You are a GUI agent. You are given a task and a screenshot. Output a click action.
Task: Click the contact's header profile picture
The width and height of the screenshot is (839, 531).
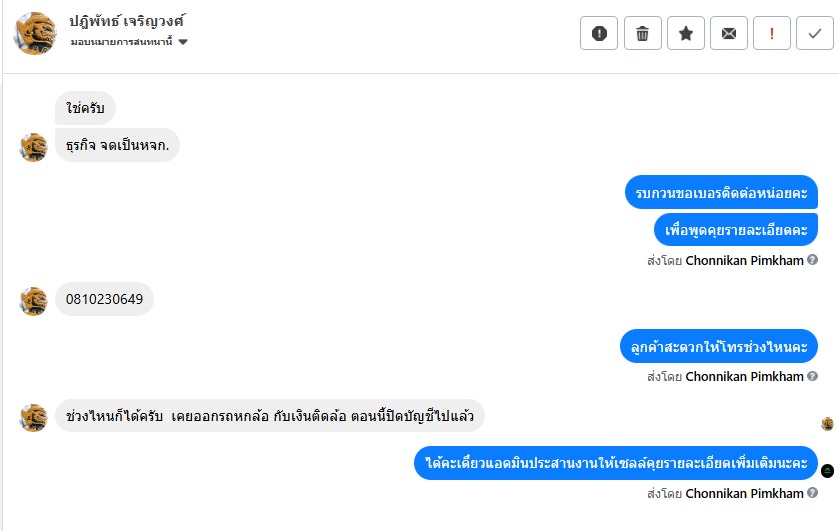35,33
